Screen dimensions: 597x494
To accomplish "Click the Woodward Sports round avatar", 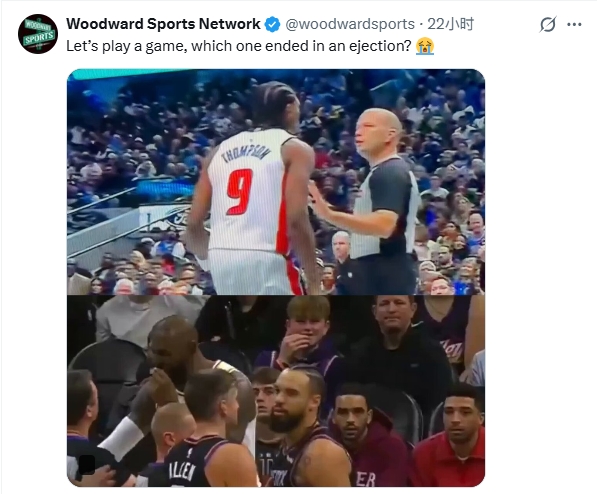I will click(38, 34).
